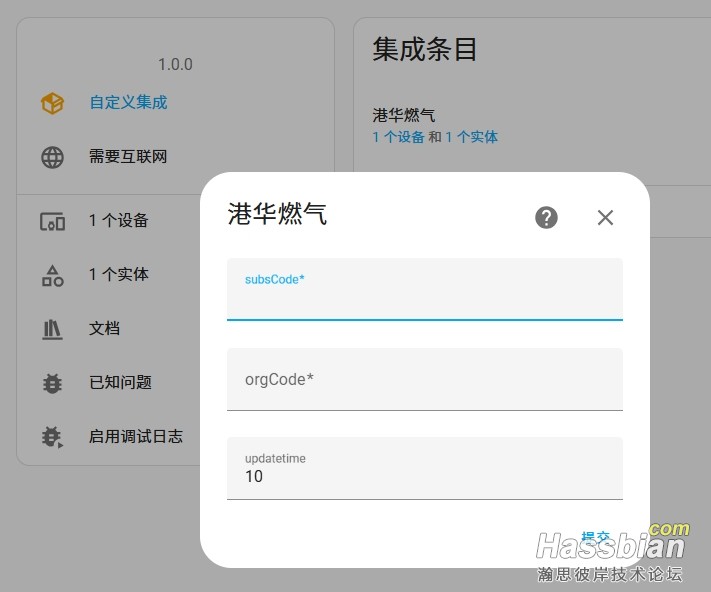Select the 港华燃气 dialog title
This screenshot has height=592, width=711.
277,214
